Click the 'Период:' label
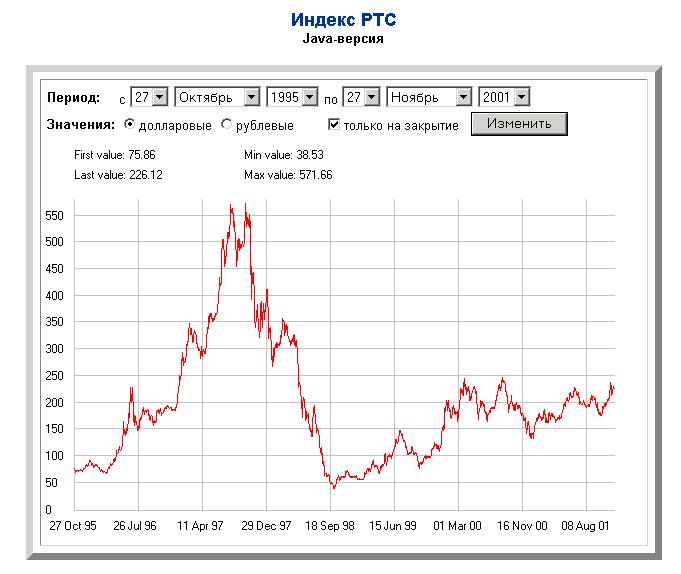Screen dimensions: 681x574 (73, 97)
